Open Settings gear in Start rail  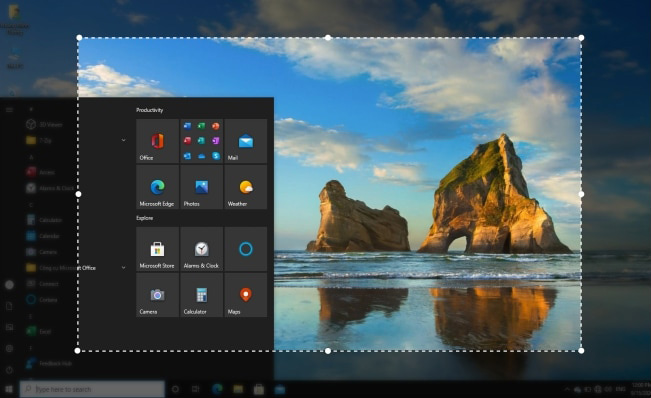(9, 348)
